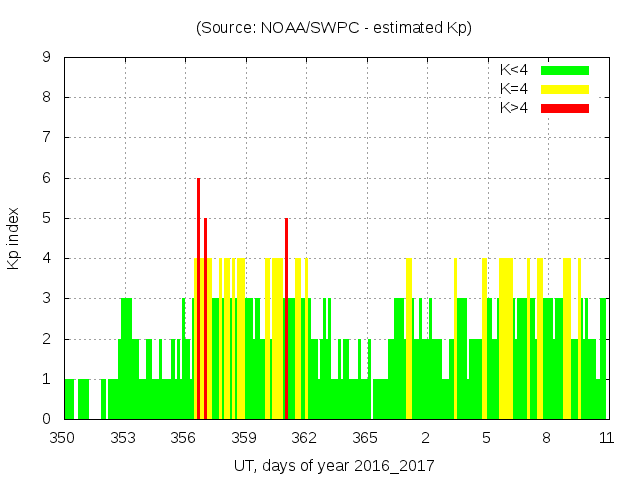Select the 356 tick on the x-axis

[x=184, y=437]
